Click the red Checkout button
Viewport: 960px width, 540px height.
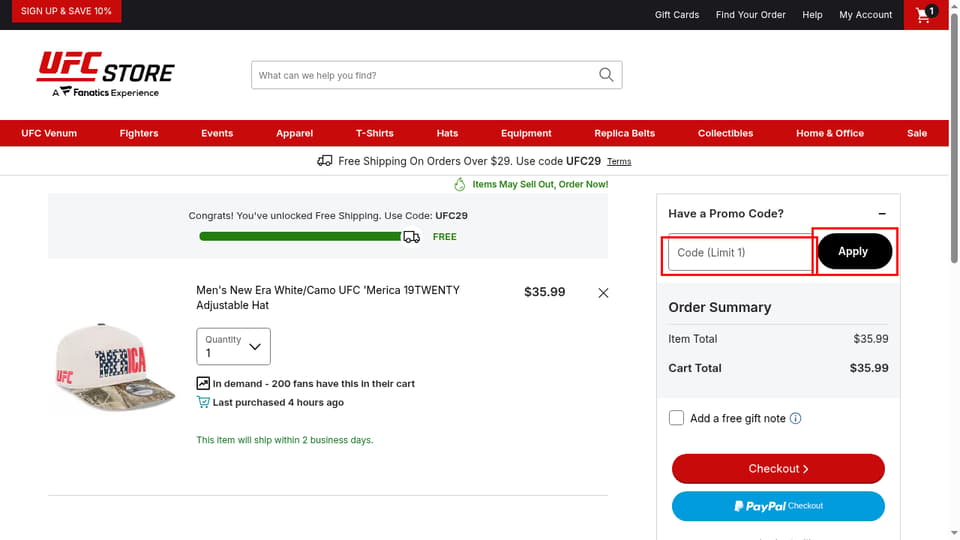[x=778, y=468]
